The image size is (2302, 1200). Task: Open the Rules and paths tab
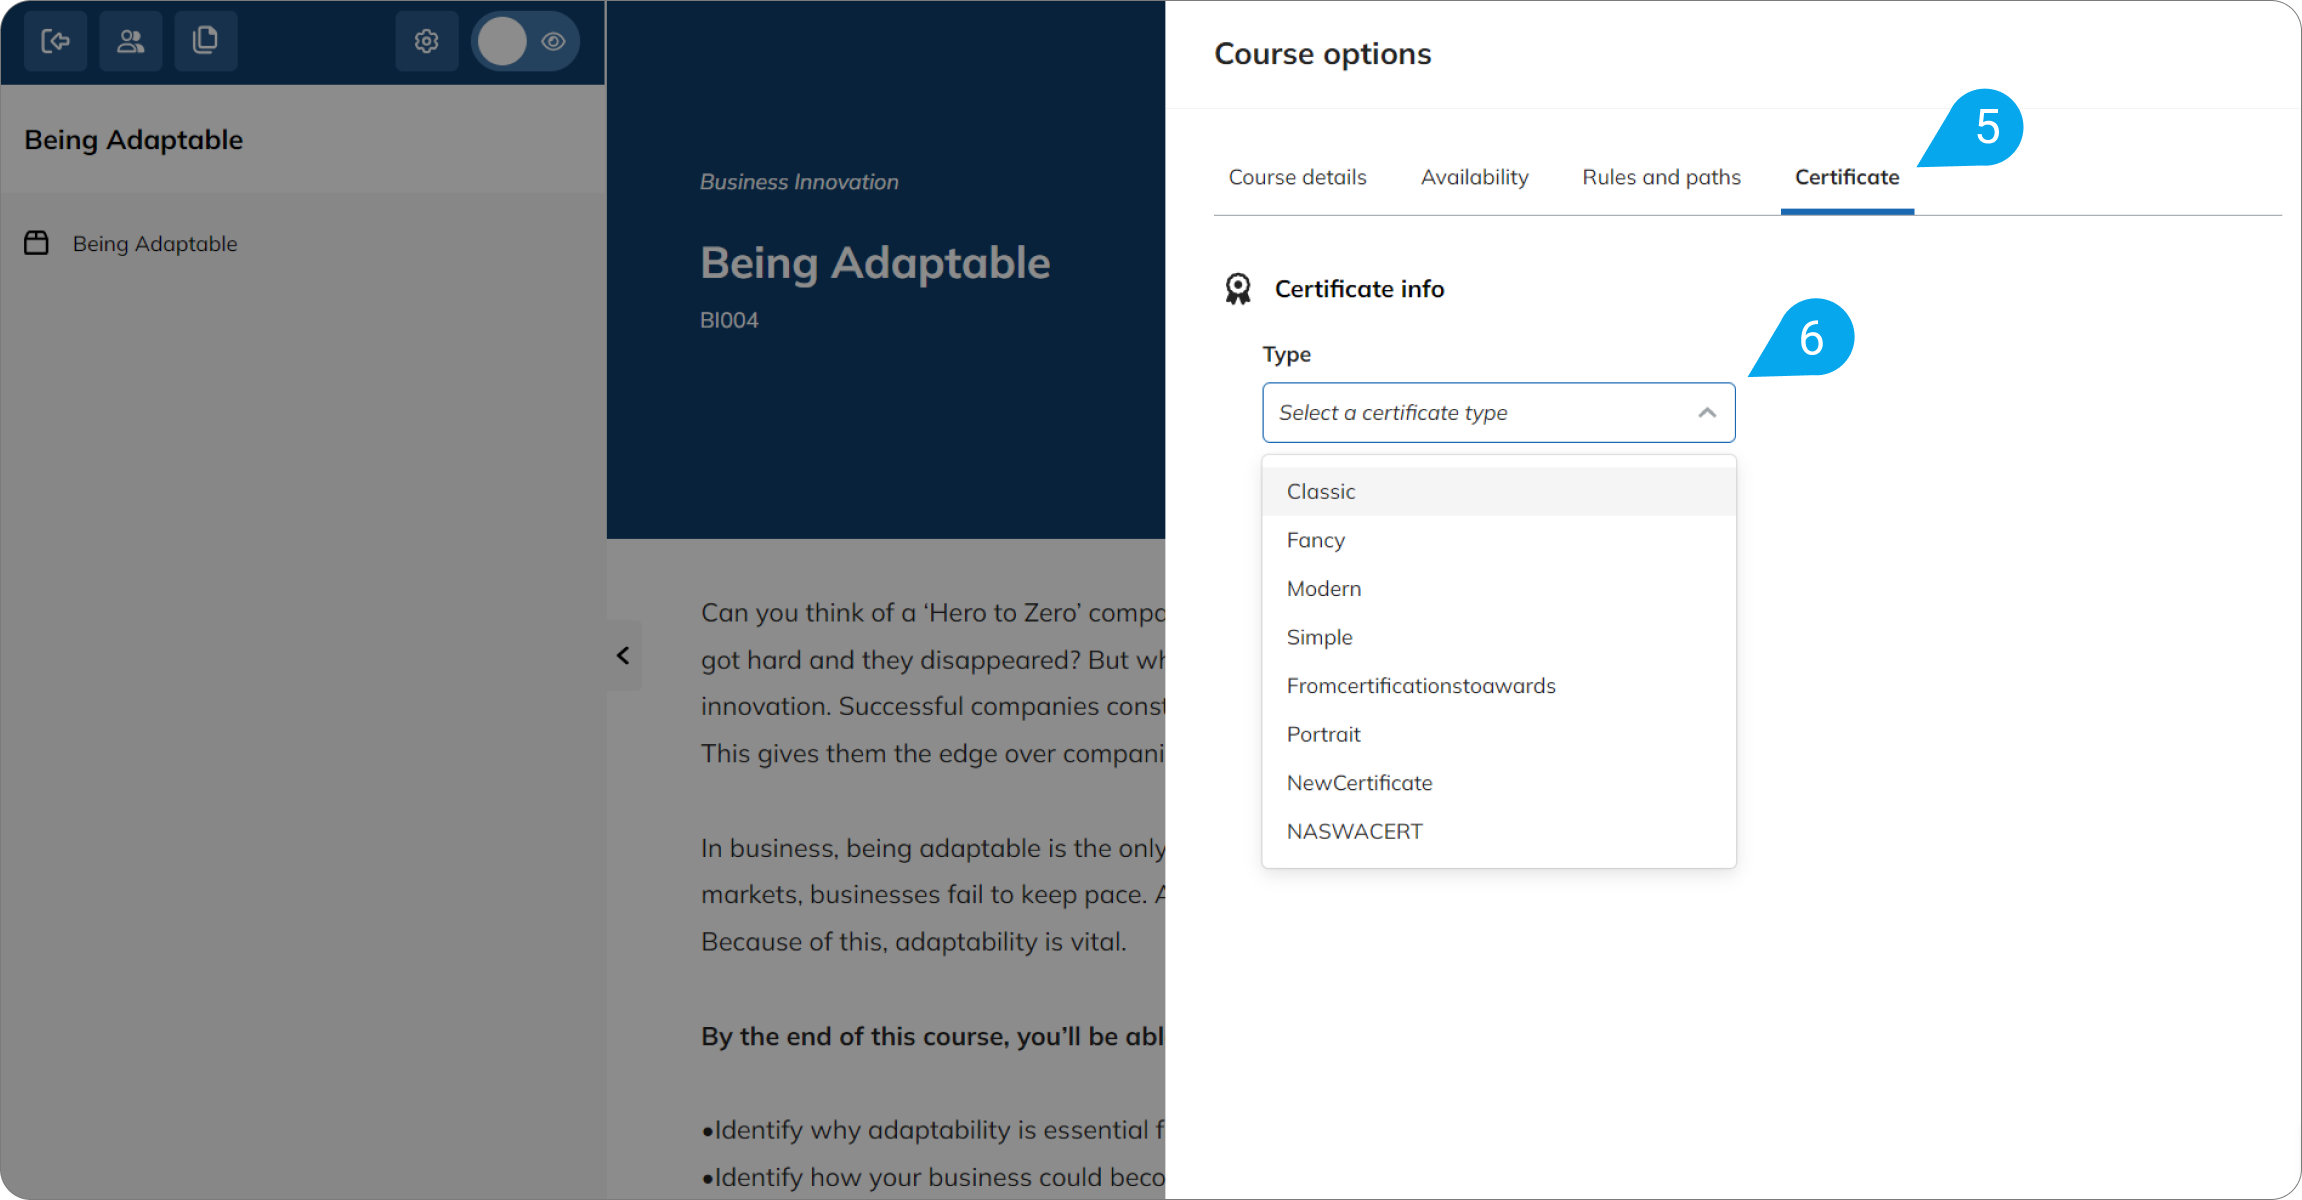click(x=1661, y=177)
